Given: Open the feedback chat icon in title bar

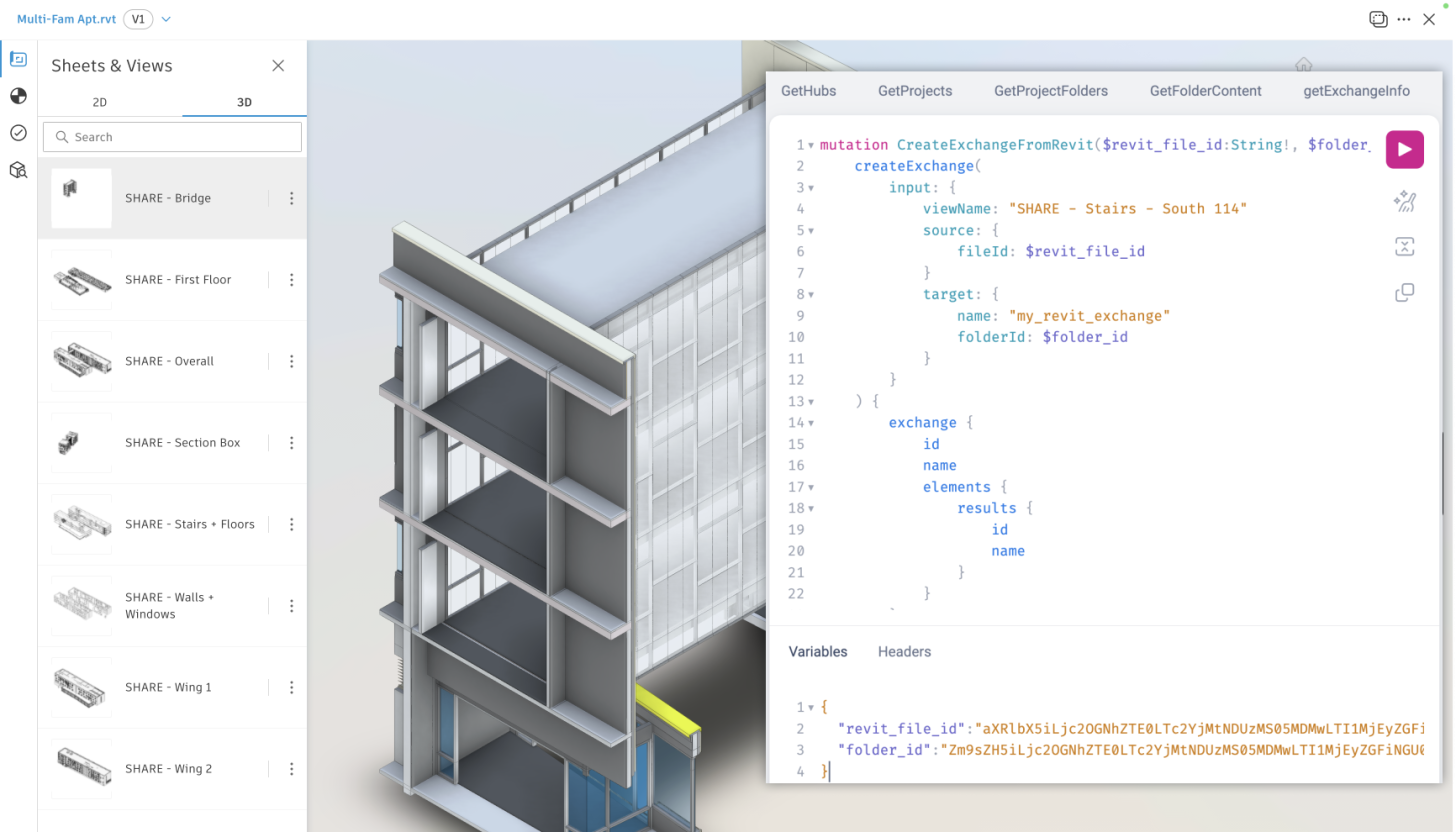Looking at the screenshot, I should (1378, 18).
